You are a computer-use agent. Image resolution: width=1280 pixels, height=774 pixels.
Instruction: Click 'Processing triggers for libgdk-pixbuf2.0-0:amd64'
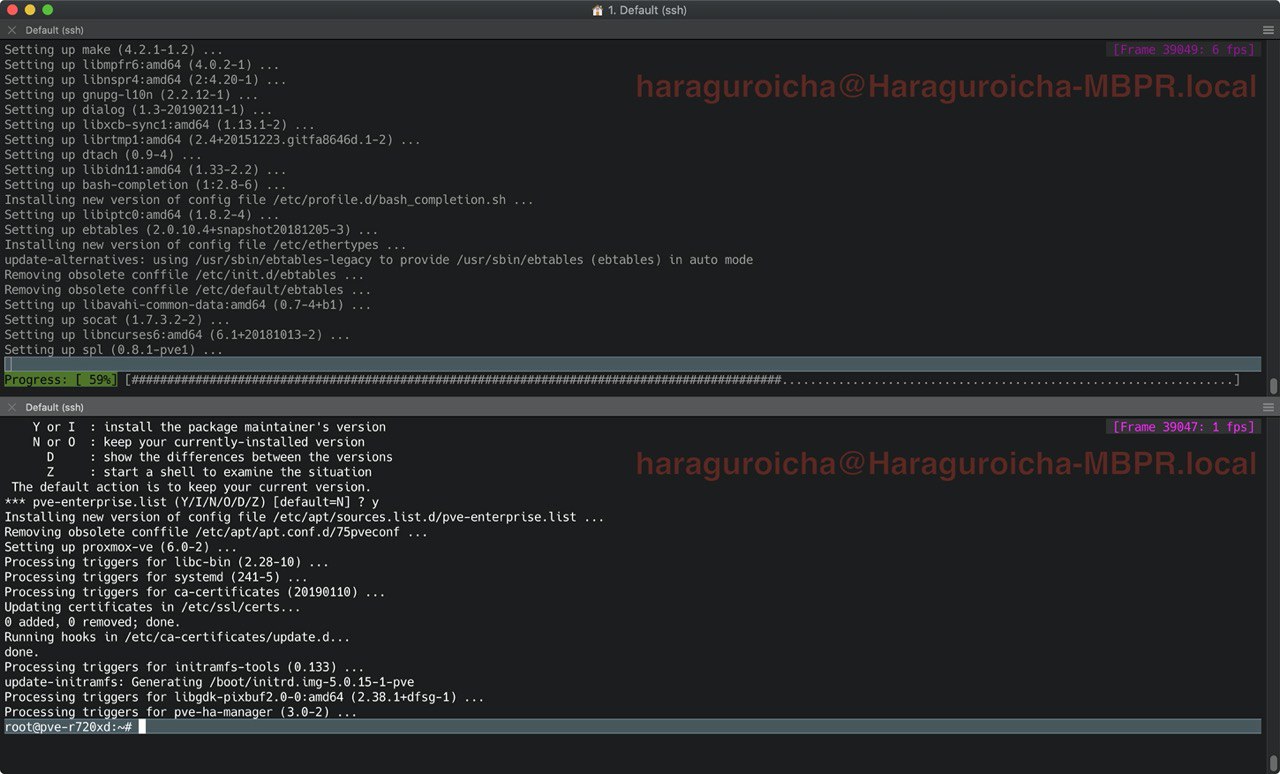point(245,696)
